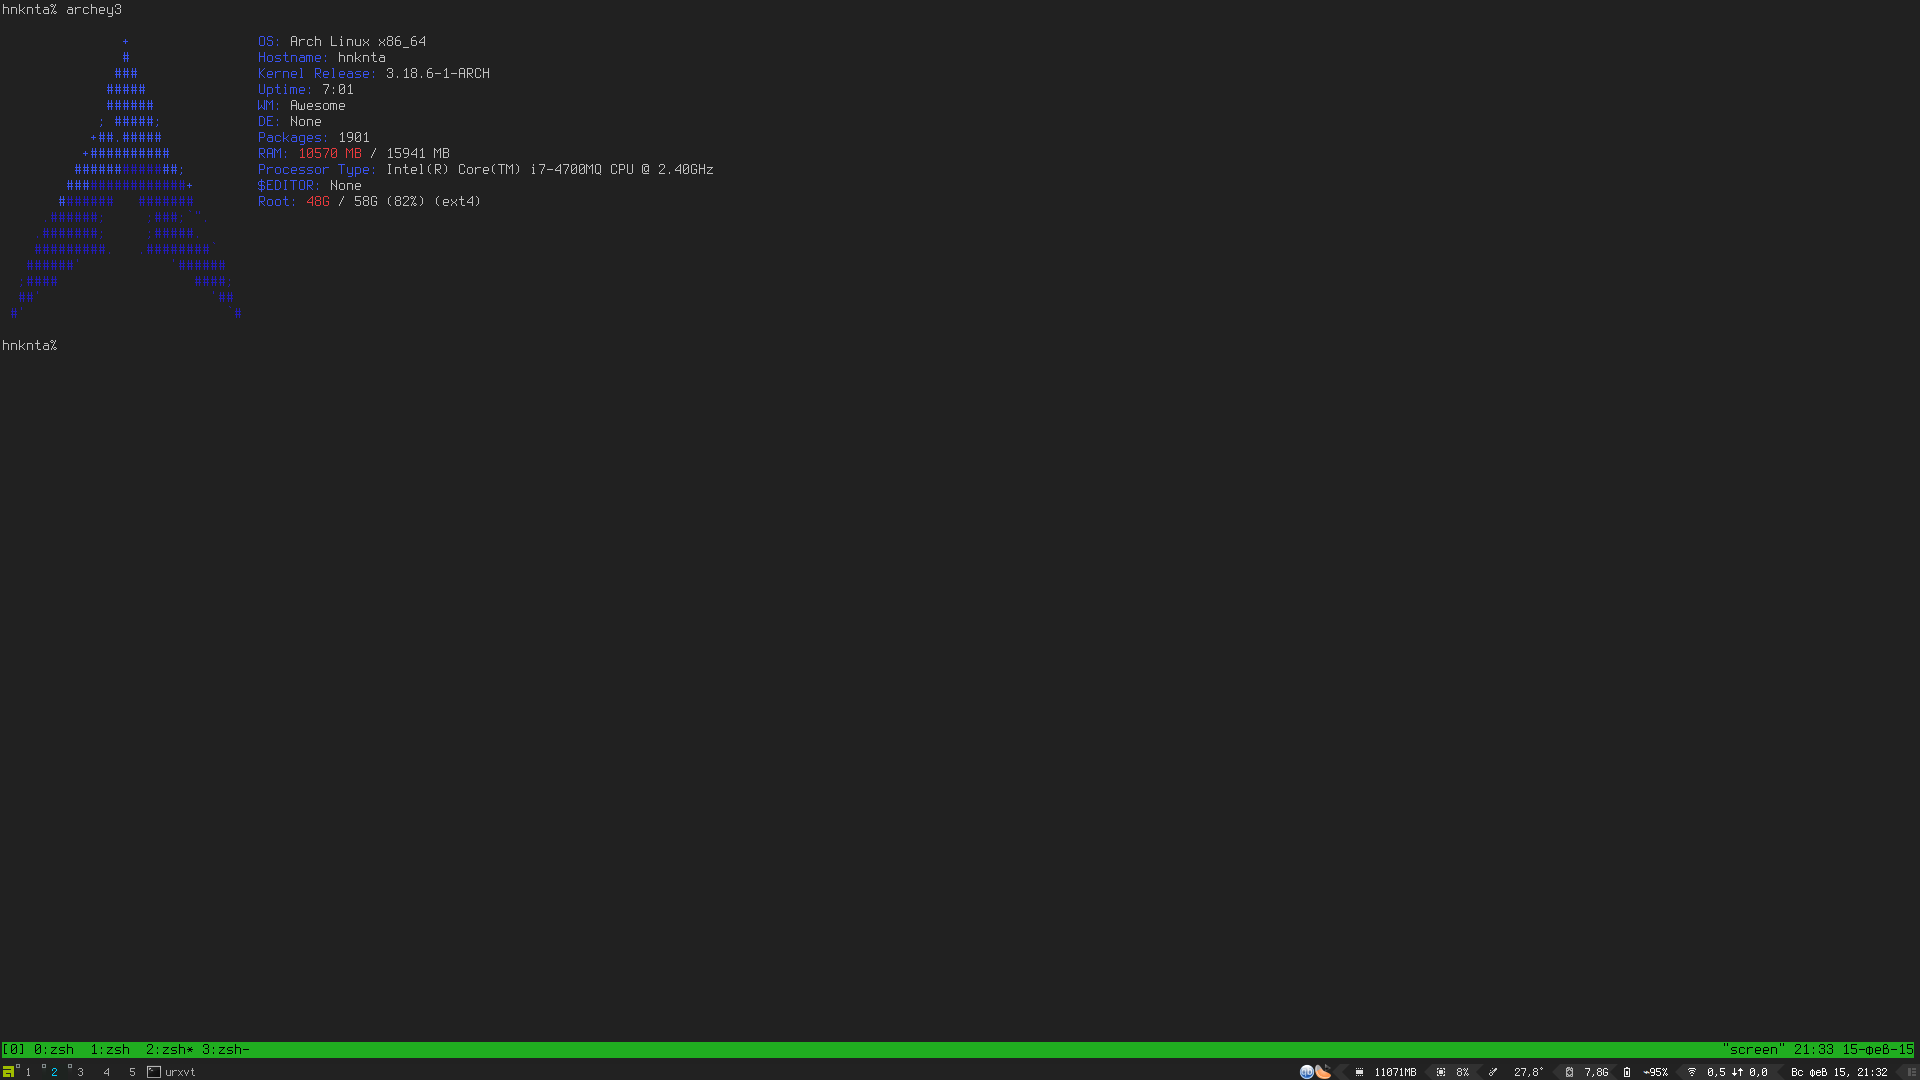Click the tmux session indicator [0]
1920x1080 pixels.
click(14, 1049)
